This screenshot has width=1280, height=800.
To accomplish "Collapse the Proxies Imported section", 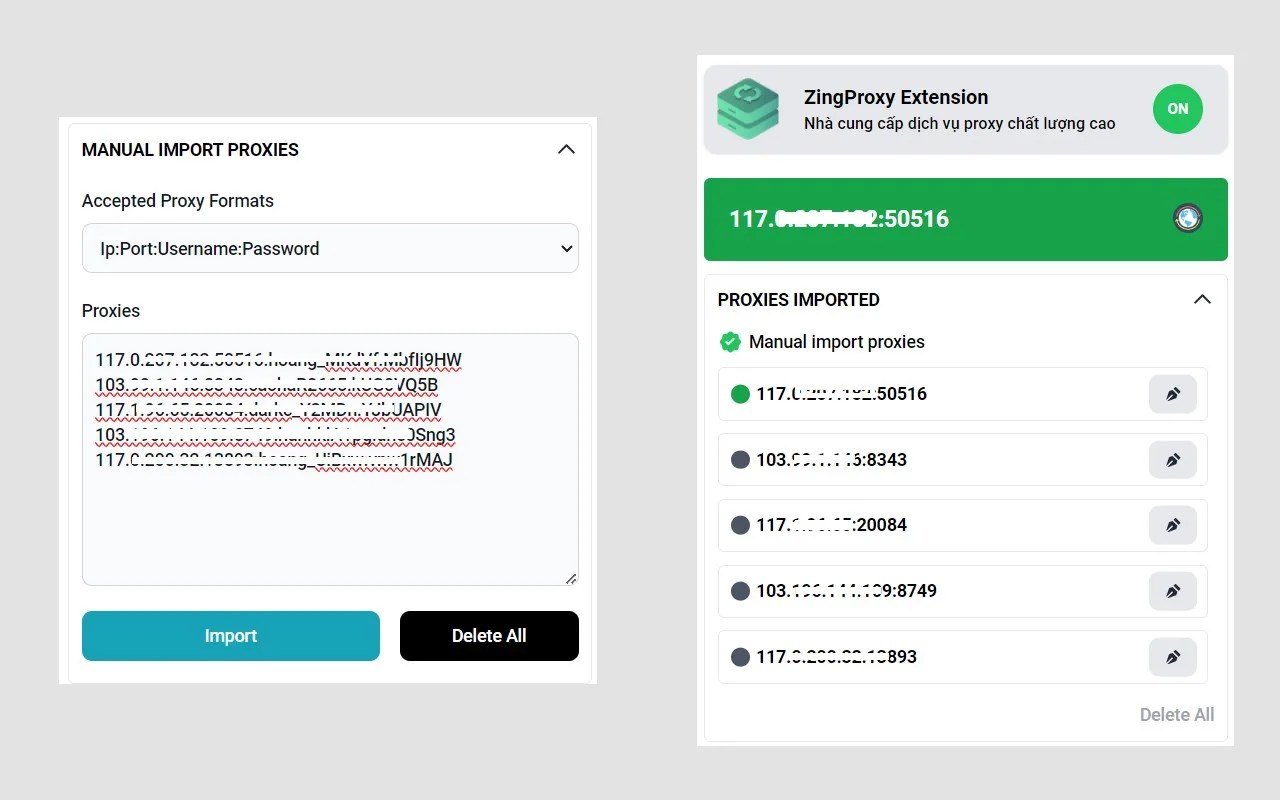I will point(1202,300).
